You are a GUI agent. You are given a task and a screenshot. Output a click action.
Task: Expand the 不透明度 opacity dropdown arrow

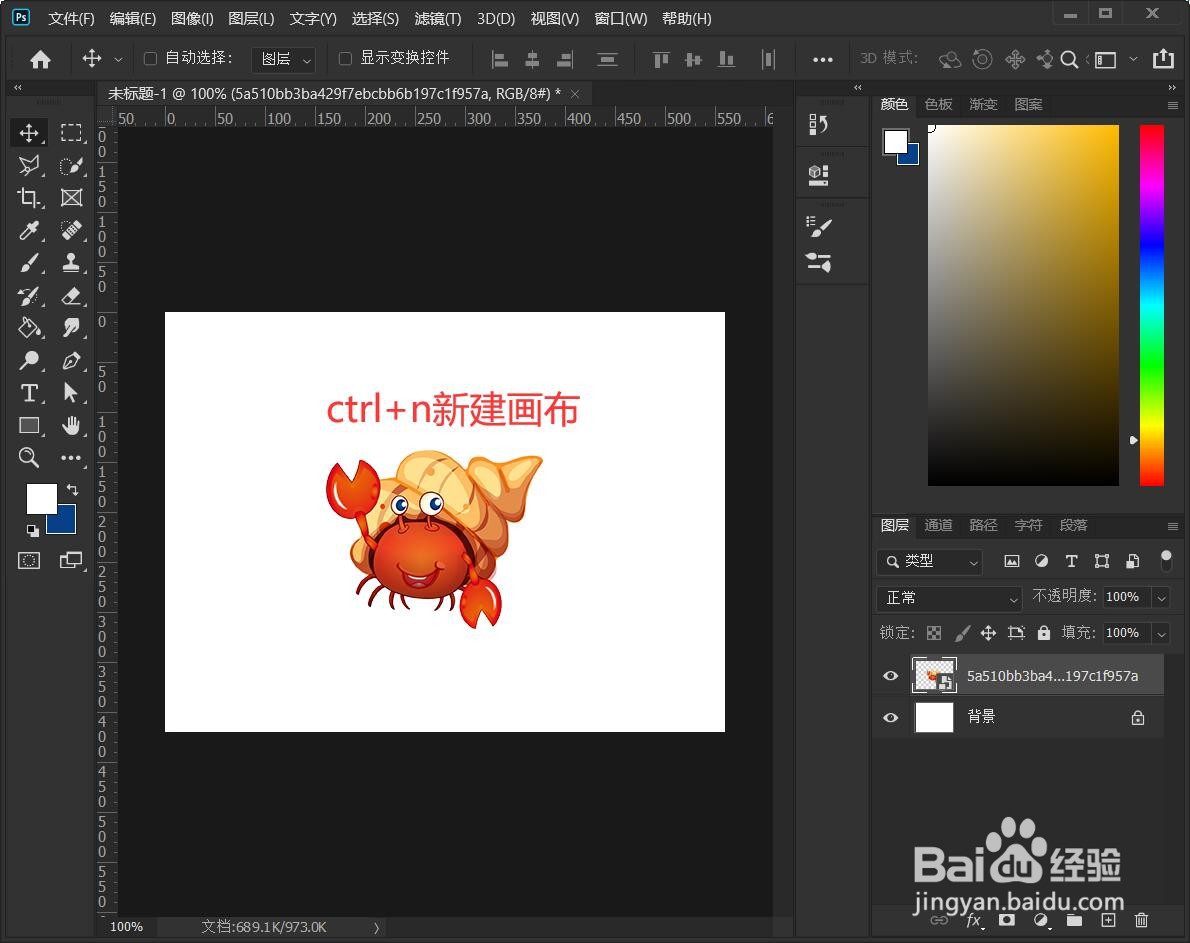(x=1161, y=598)
